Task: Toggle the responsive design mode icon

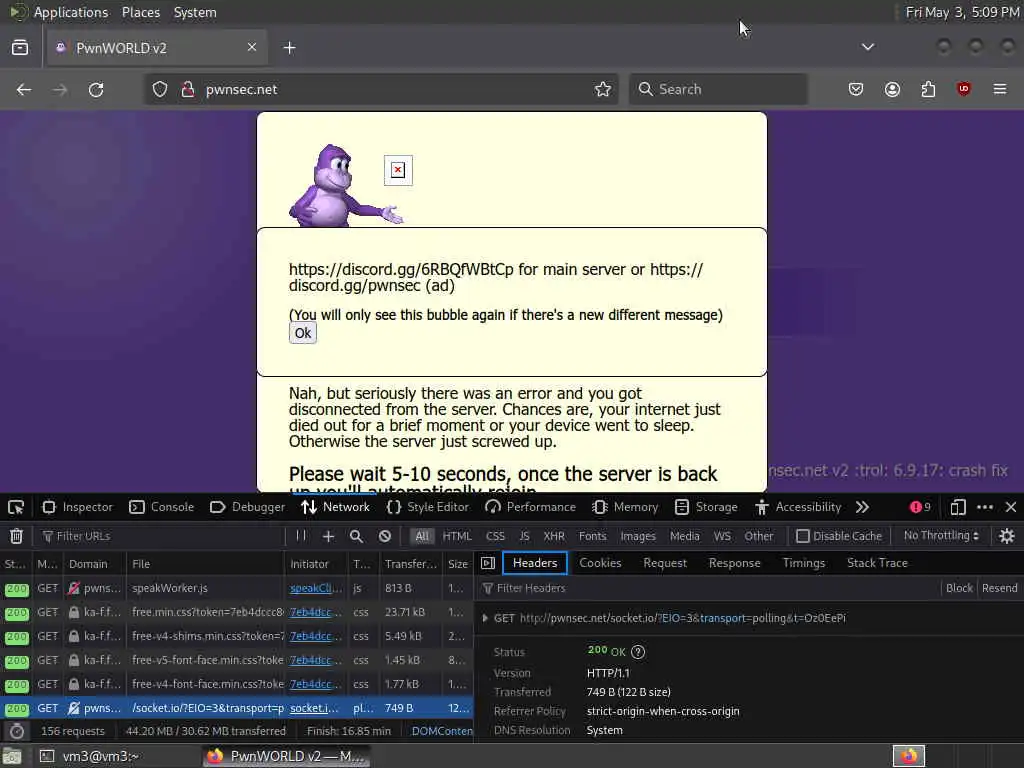Action: pyautogui.click(x=958, y=507)
